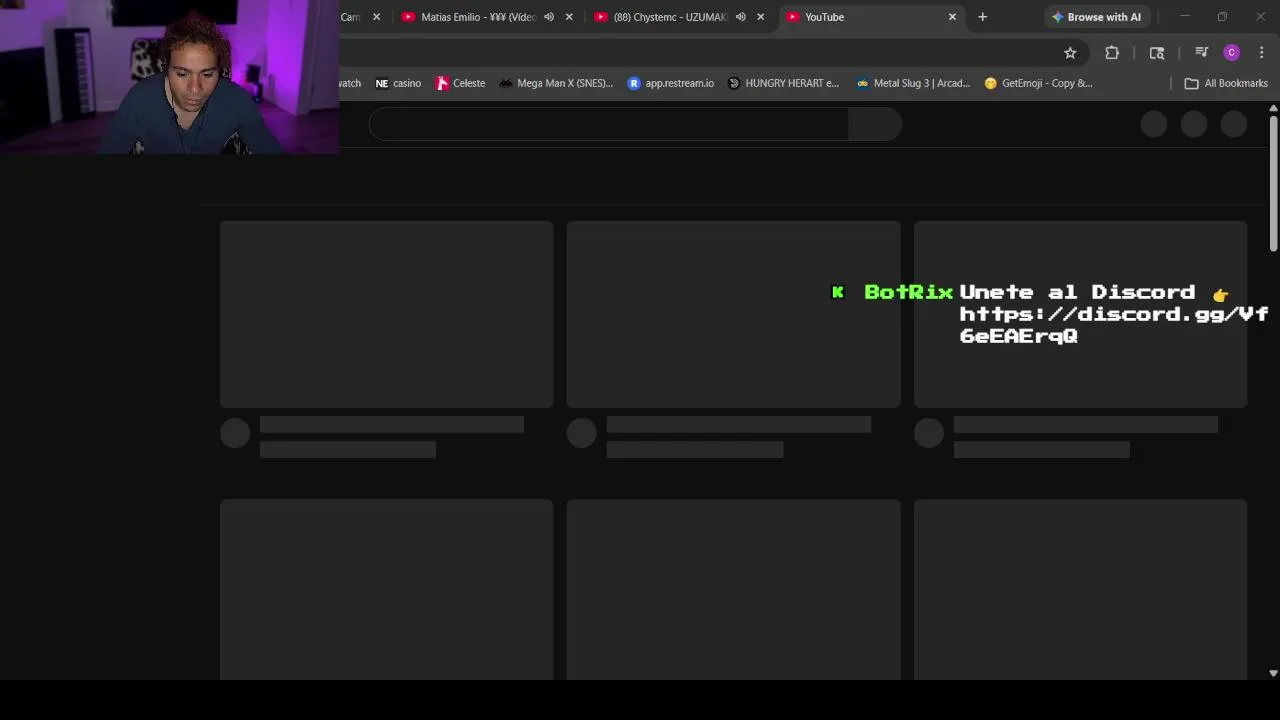This screenshot has height=720, width=1280.
Task: Open the casino bookmark
Action: pos(398,83)
